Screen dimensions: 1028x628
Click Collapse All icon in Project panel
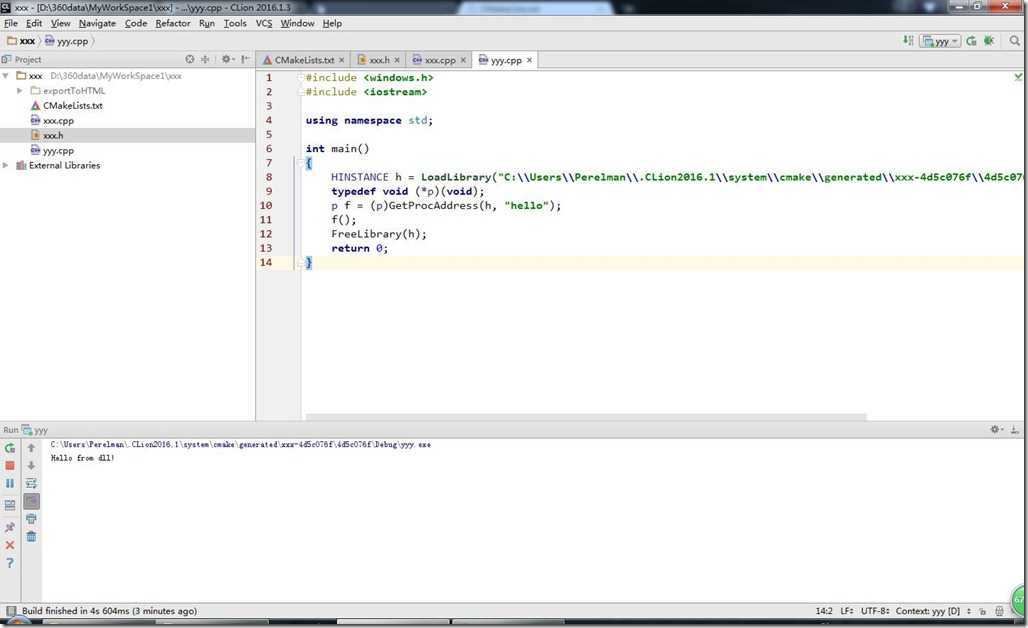205,59
